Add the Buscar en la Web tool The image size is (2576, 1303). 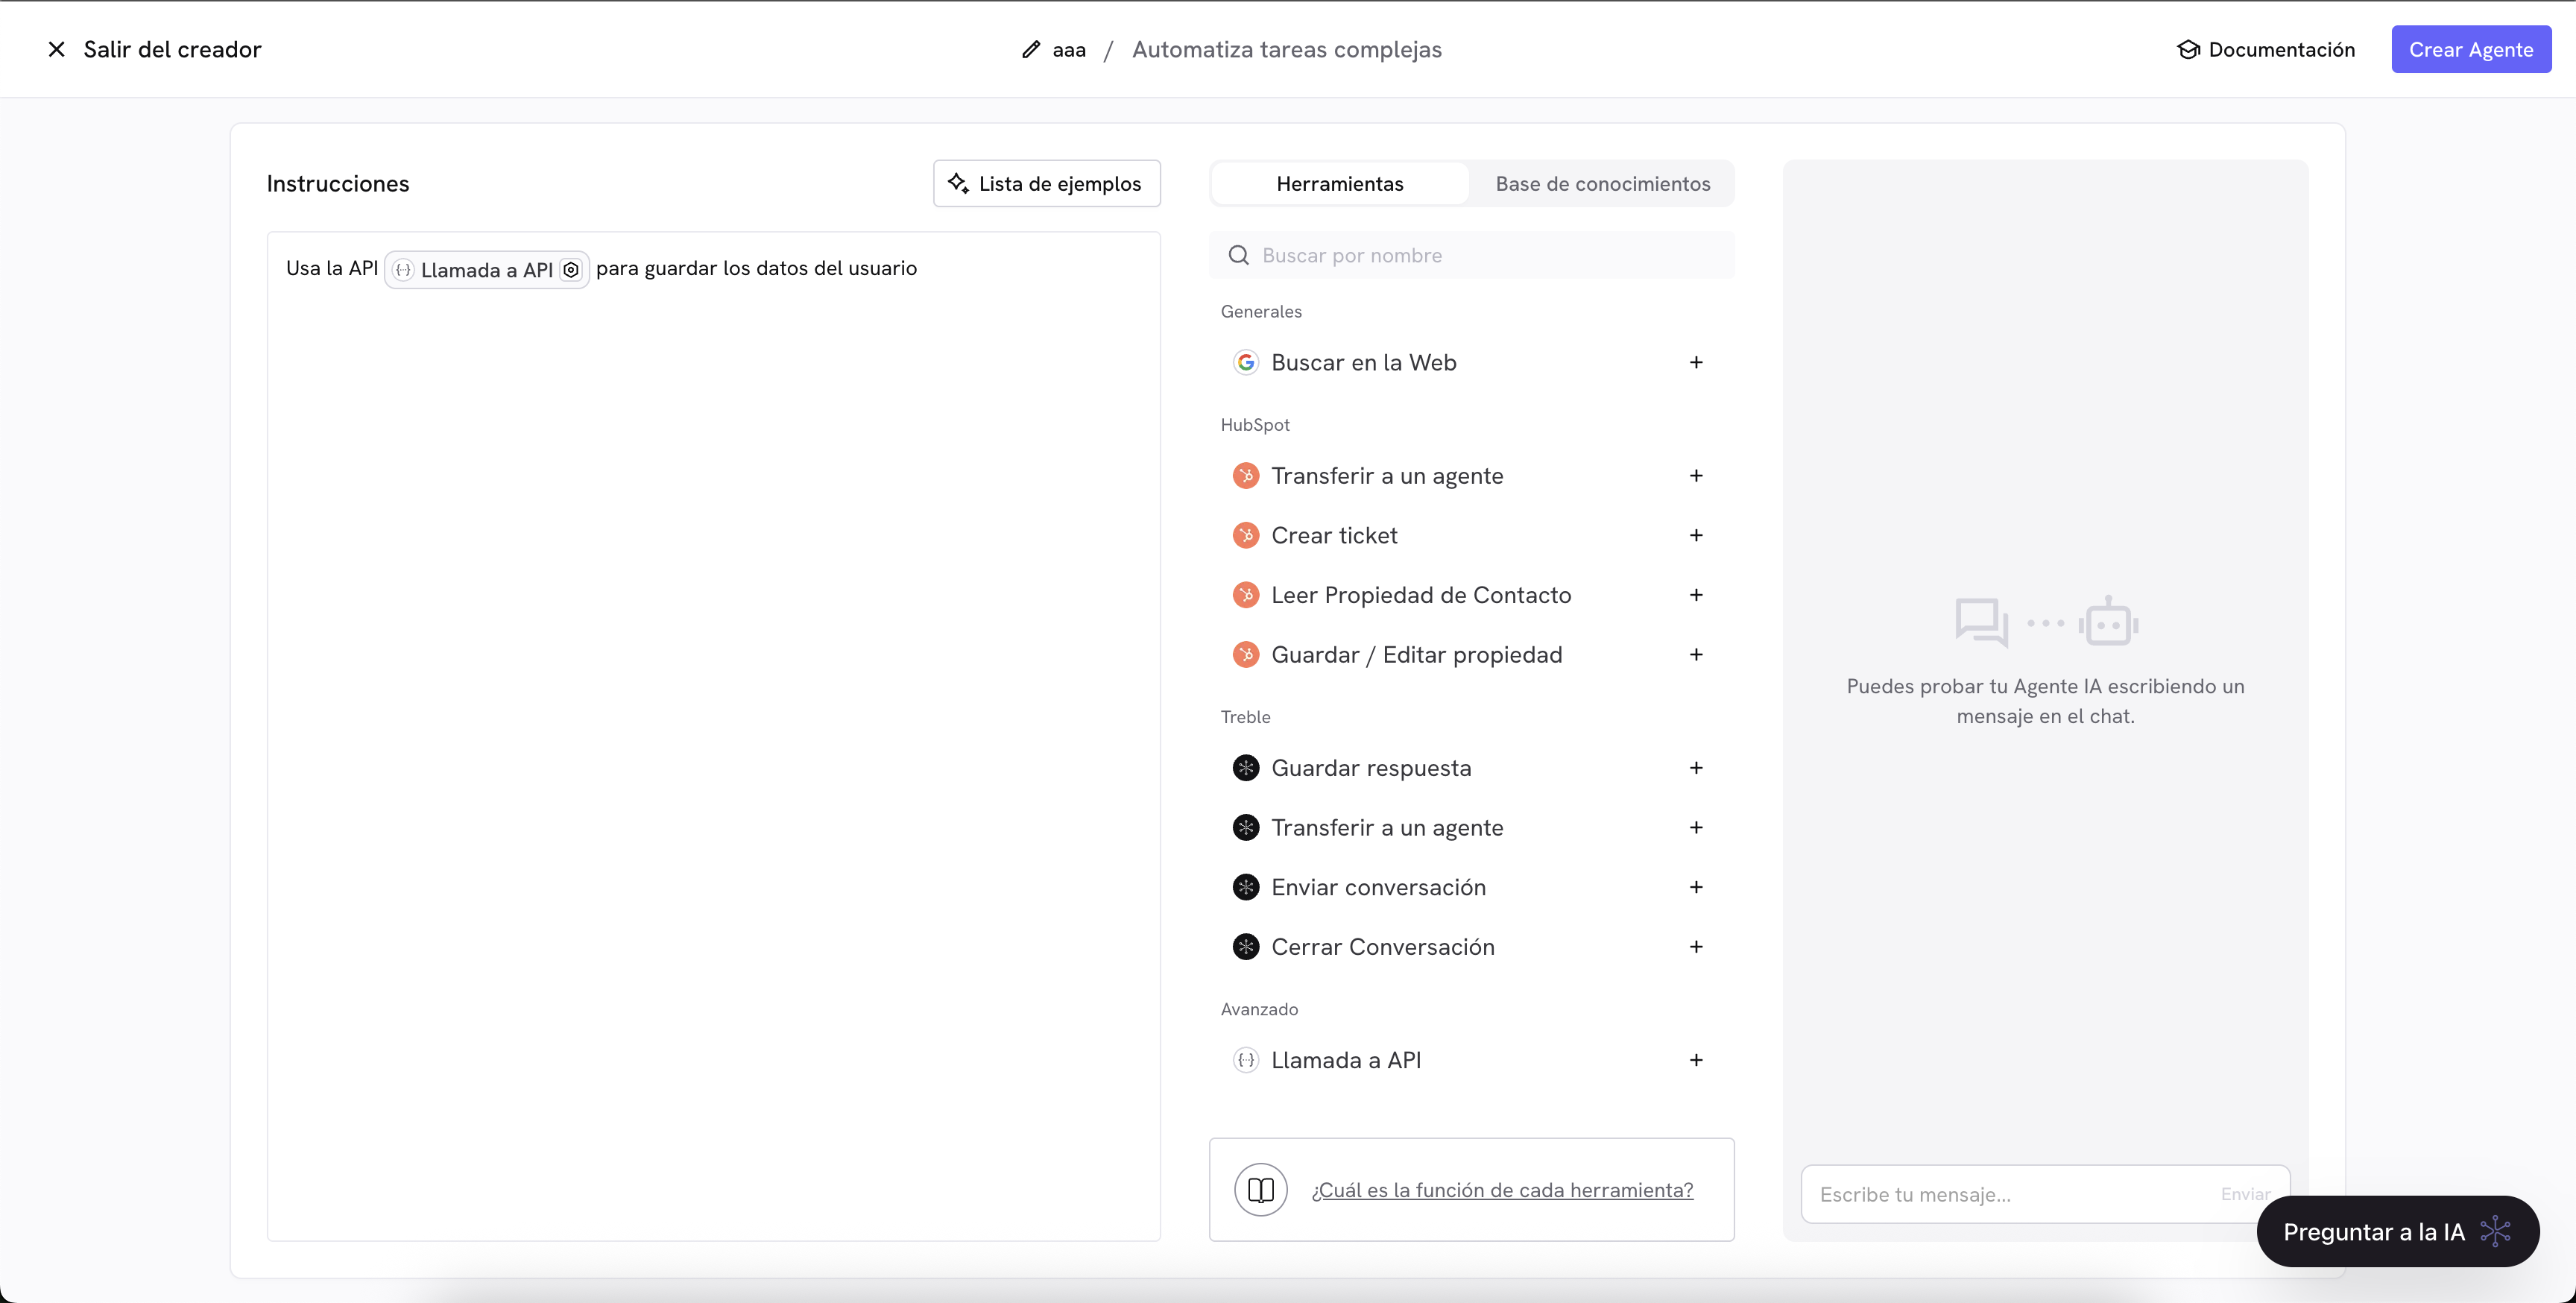tap(1696, 362)
